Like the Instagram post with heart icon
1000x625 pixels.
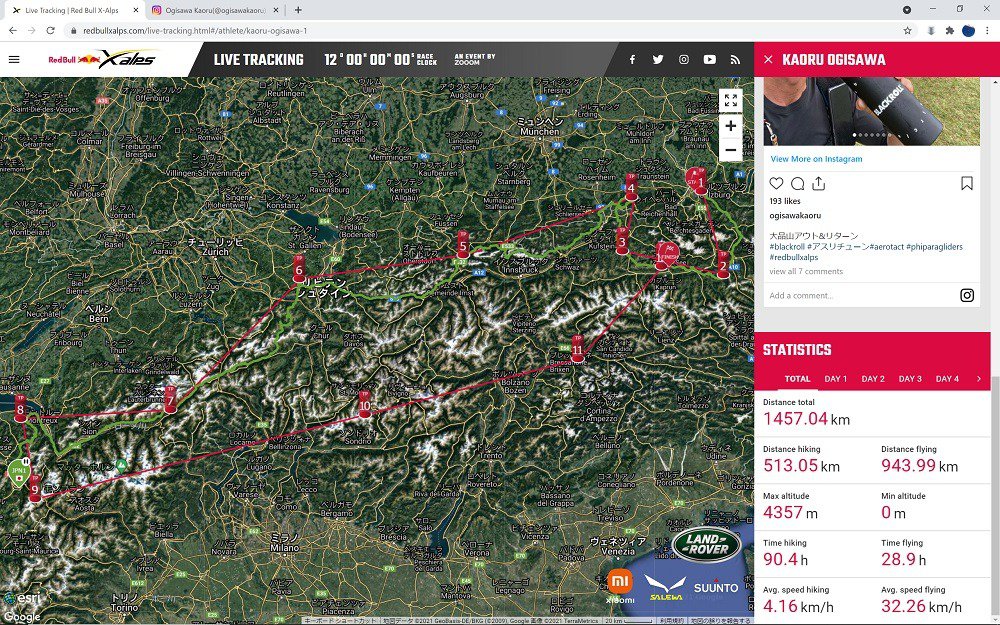point(776,184)
